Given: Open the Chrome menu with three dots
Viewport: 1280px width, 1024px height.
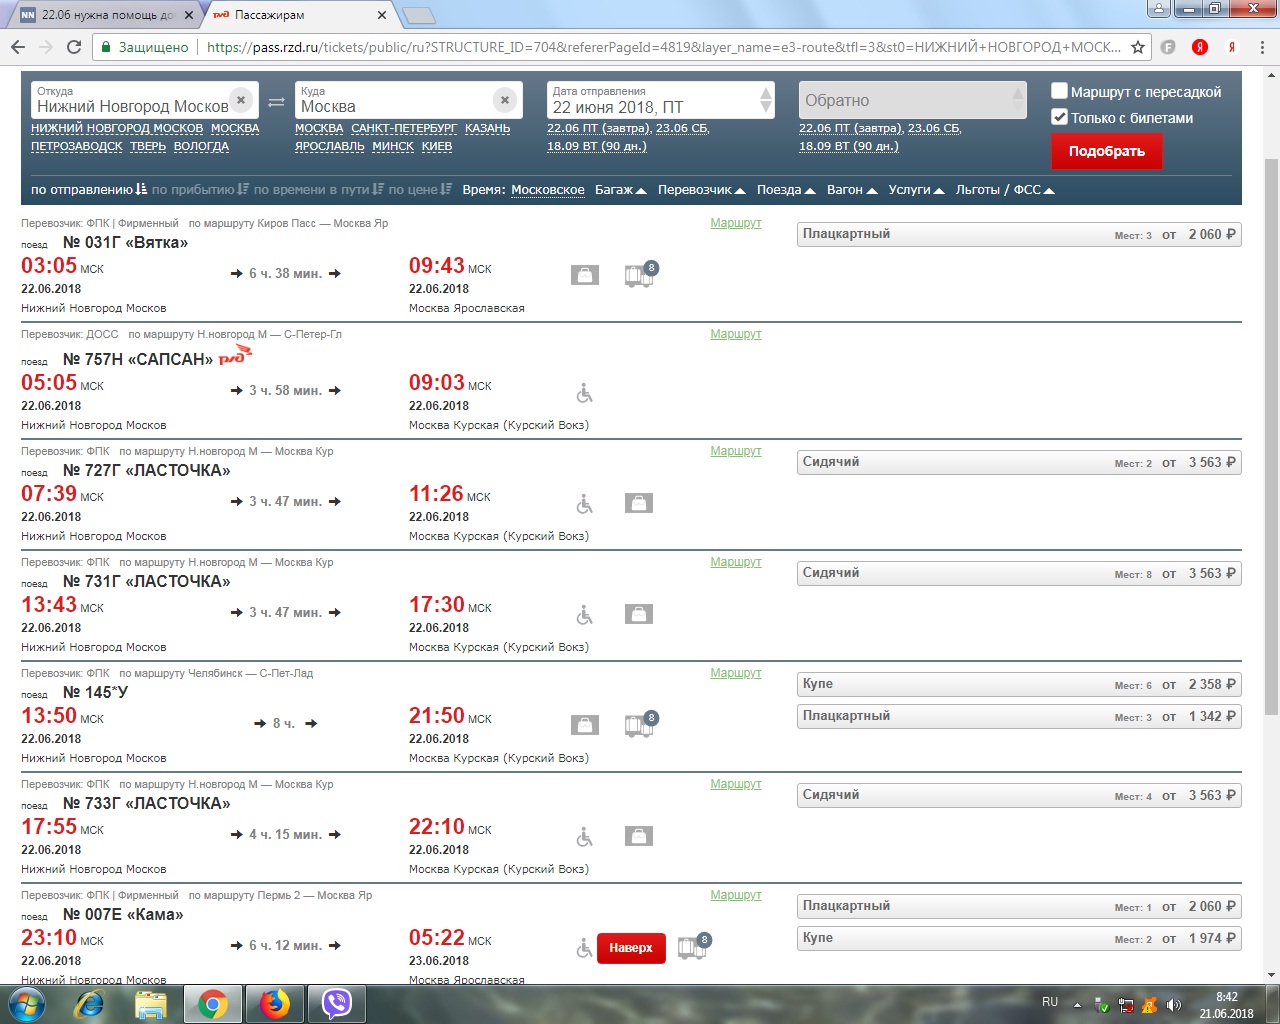Looking at the screenshot, I should (1263, 47).
